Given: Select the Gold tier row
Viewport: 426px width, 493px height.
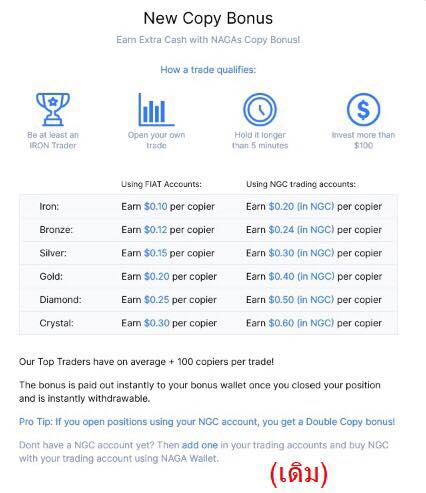Looking at the screenshot, I should point(208,277).
